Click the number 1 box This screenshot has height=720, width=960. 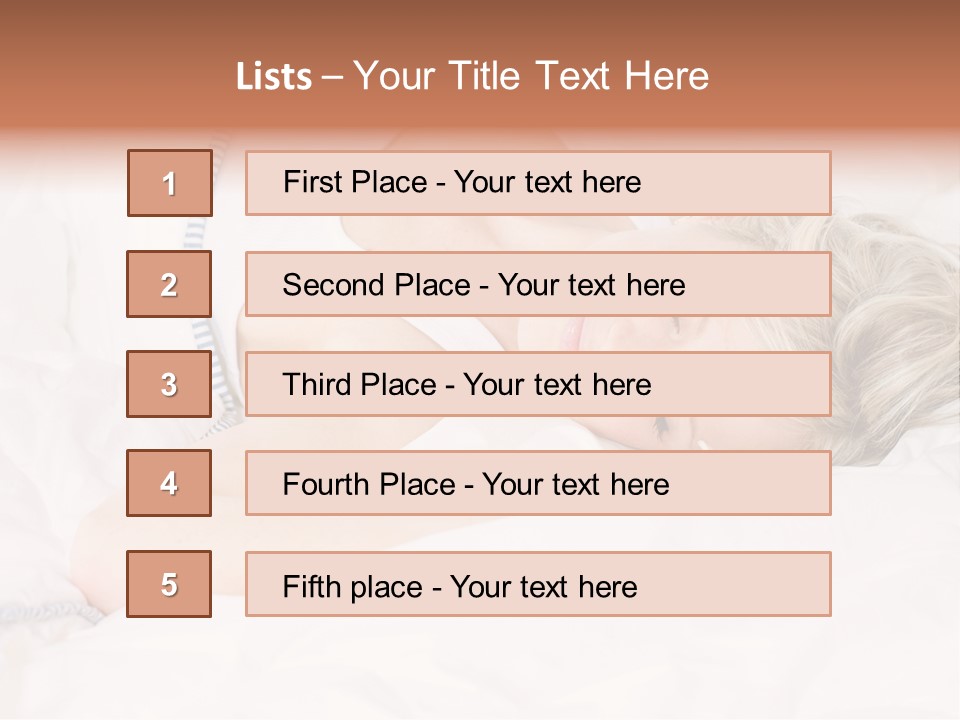click(170, 183)
